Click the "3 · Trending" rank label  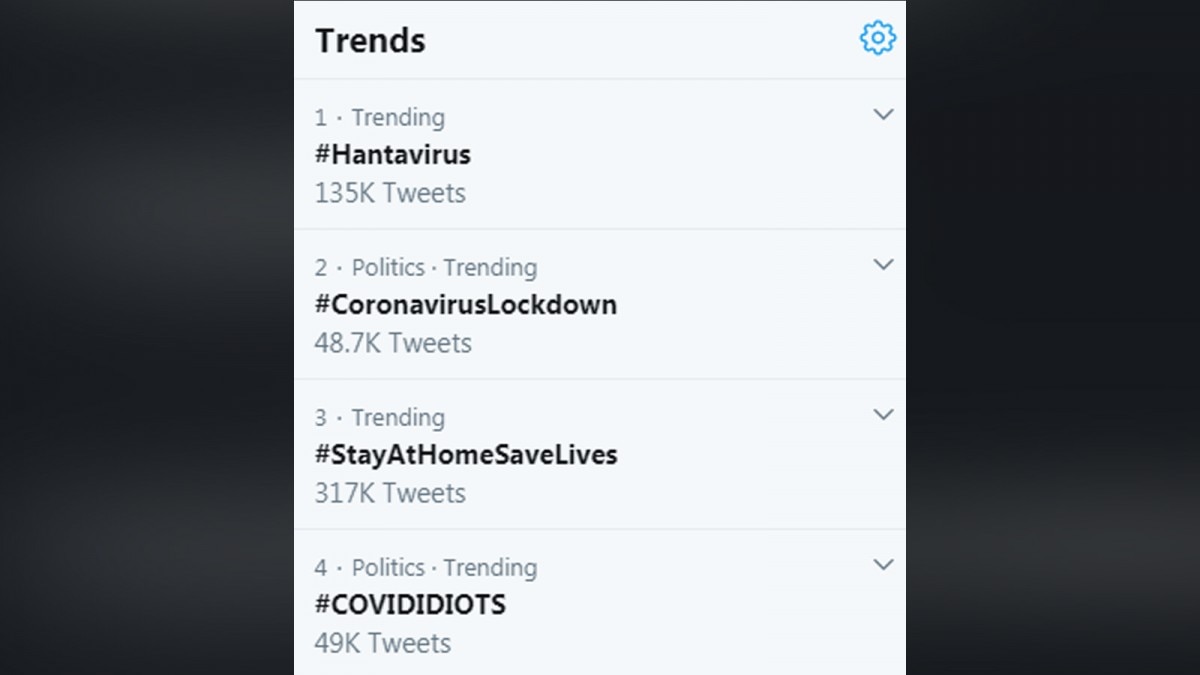pos(379,418)
